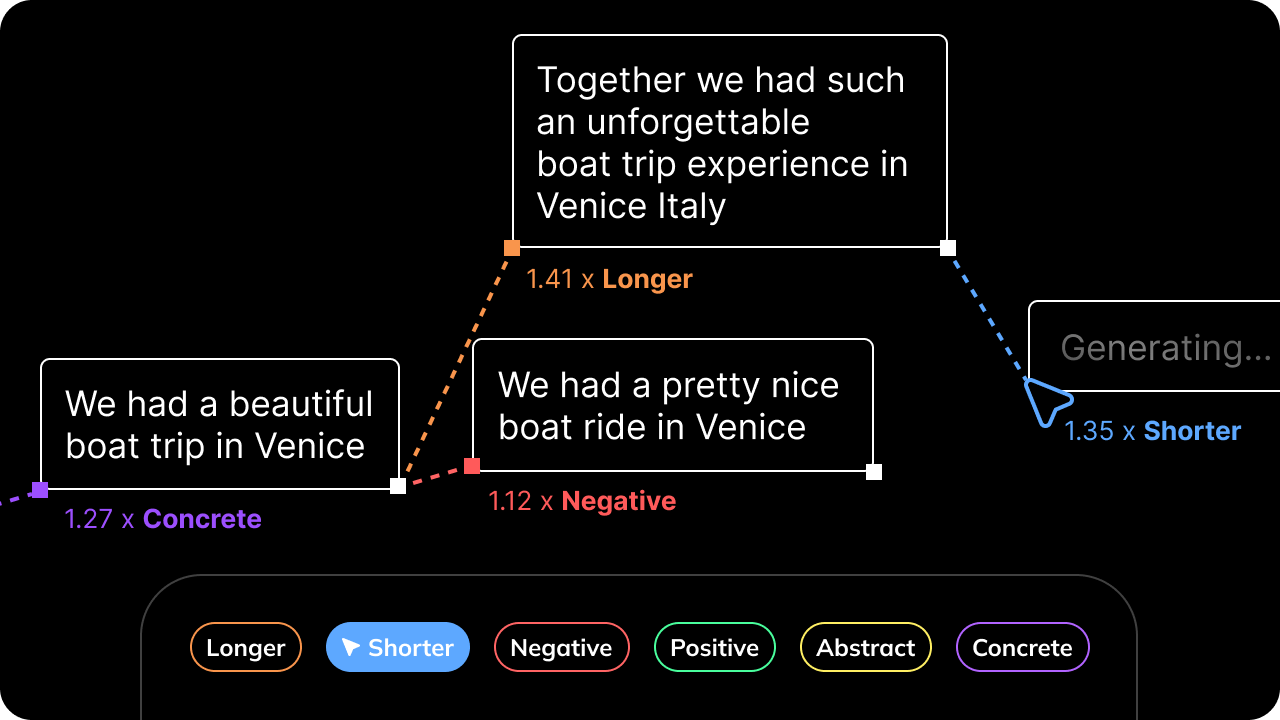Choose the Negative modifier pill

[561, 647]
